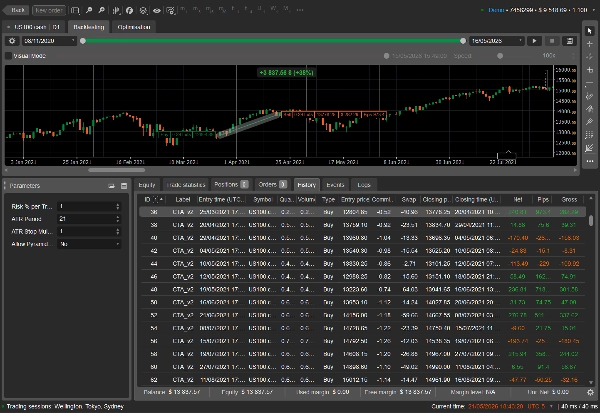Switch to the Logs tab
The width and height of the screenshot is (600, 413).
[364, 185]
